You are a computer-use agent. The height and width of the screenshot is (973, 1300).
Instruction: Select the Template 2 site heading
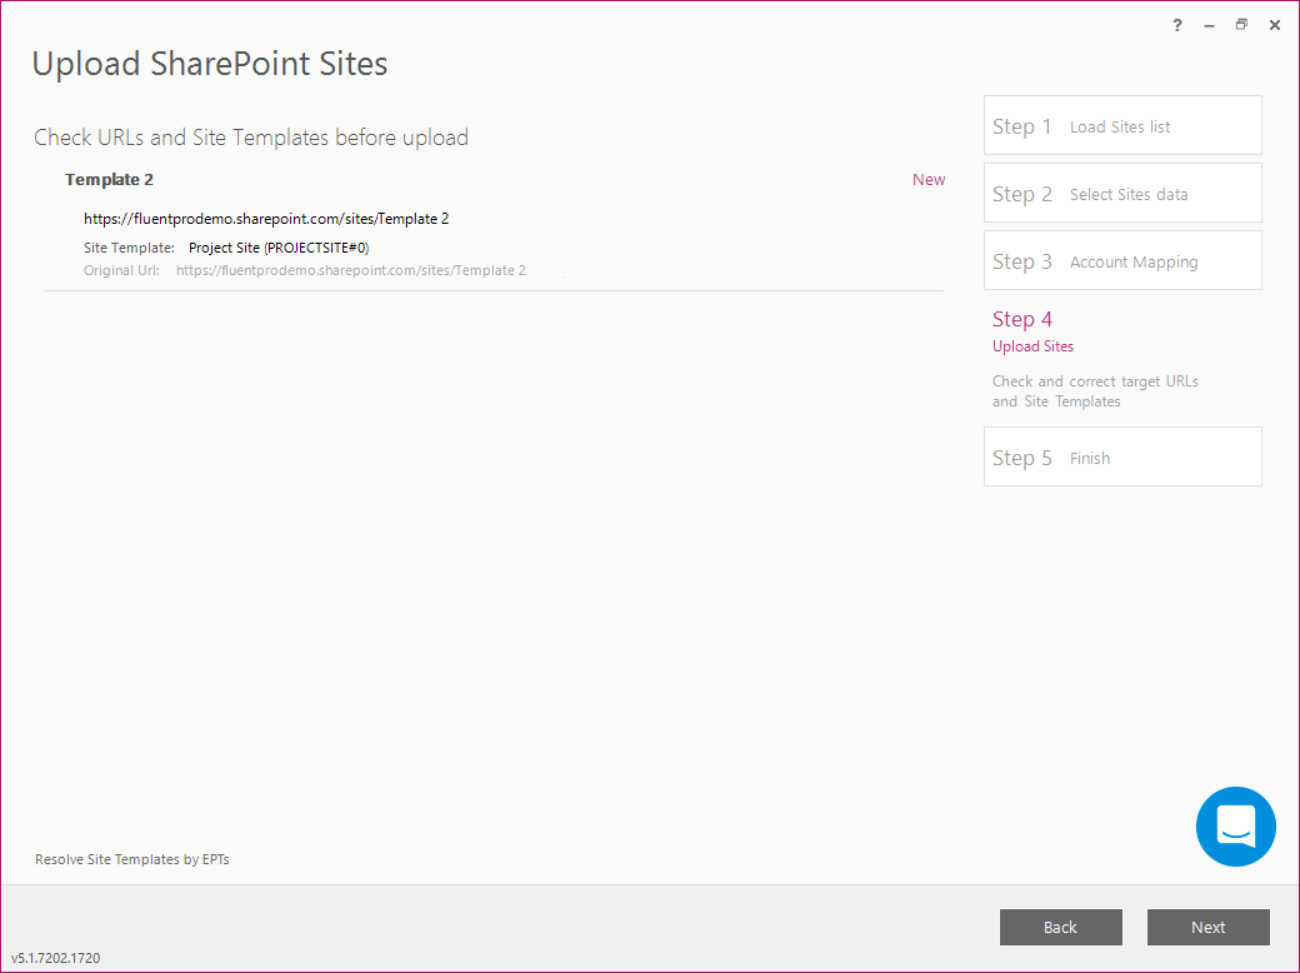pyautogui.click(x=109, y=180)
